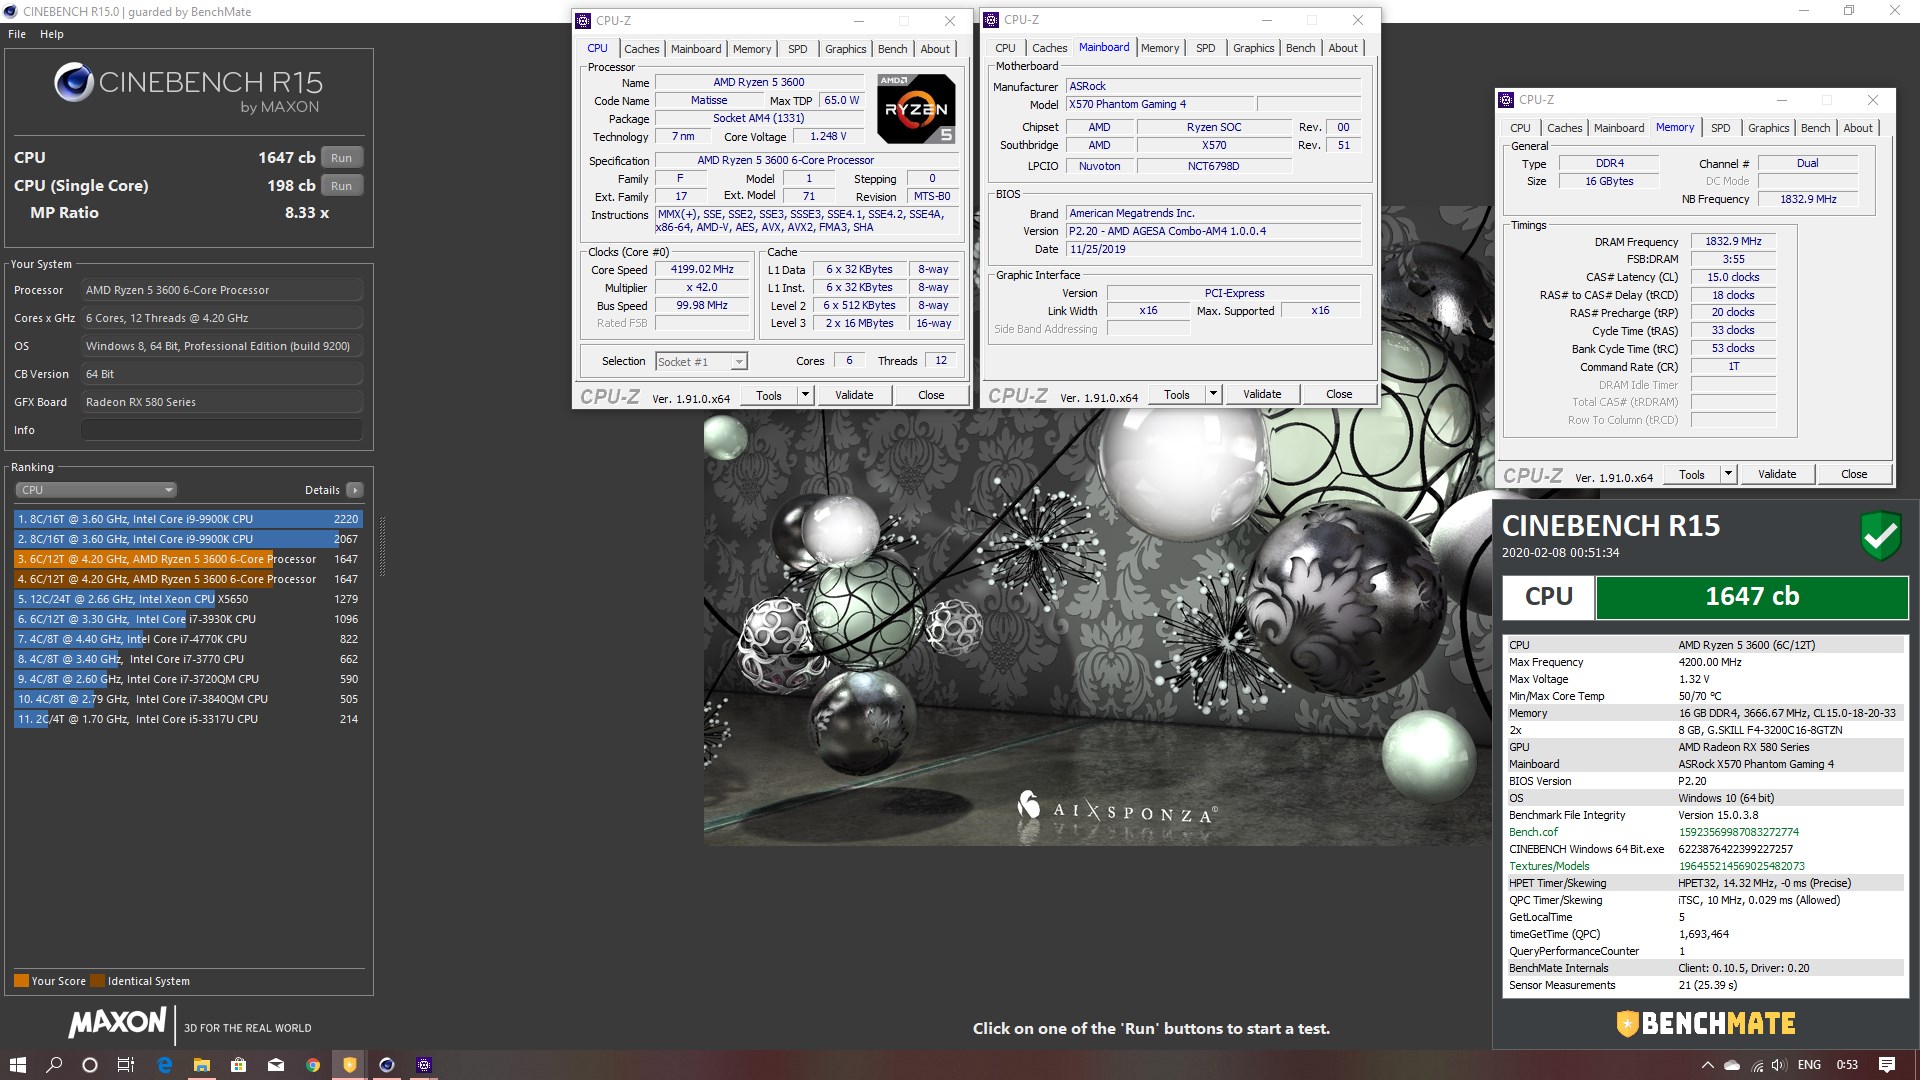Screen dimensions: 1920x1080
Task: Launch Microsoft Edge from taskbar
Action: [165, 1065]
